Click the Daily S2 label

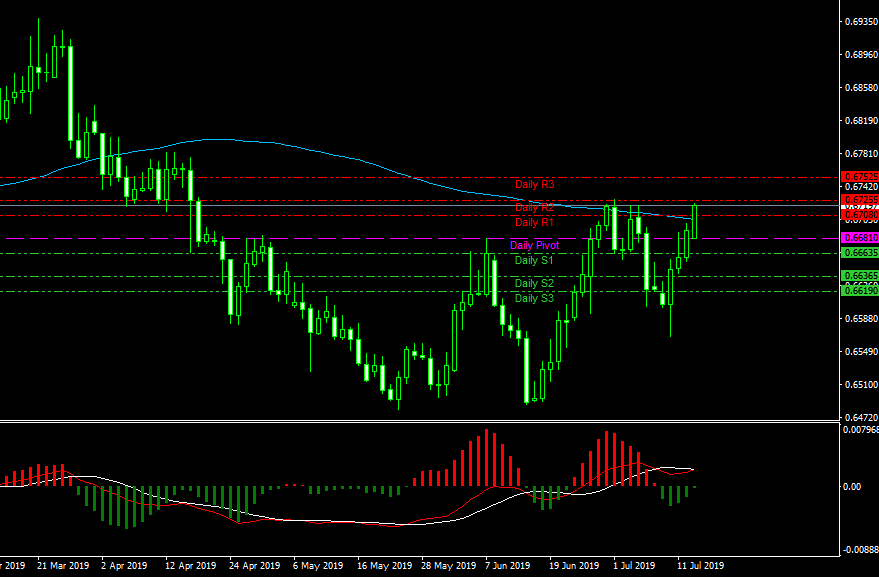point(534,283)
